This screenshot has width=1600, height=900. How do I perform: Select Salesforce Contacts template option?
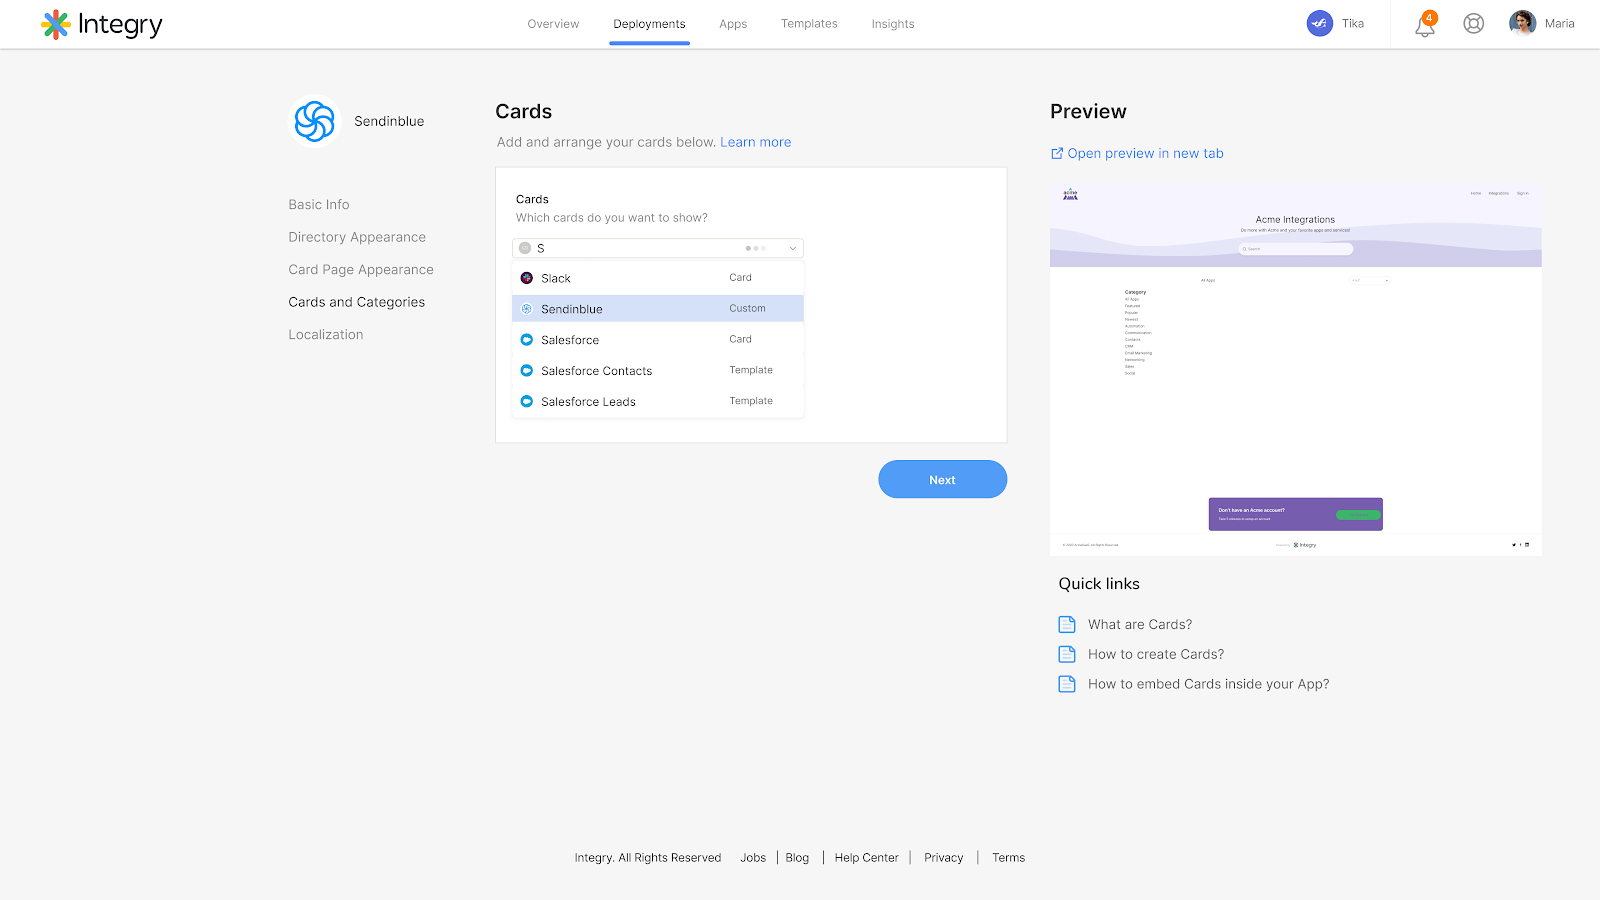[658, 371]
